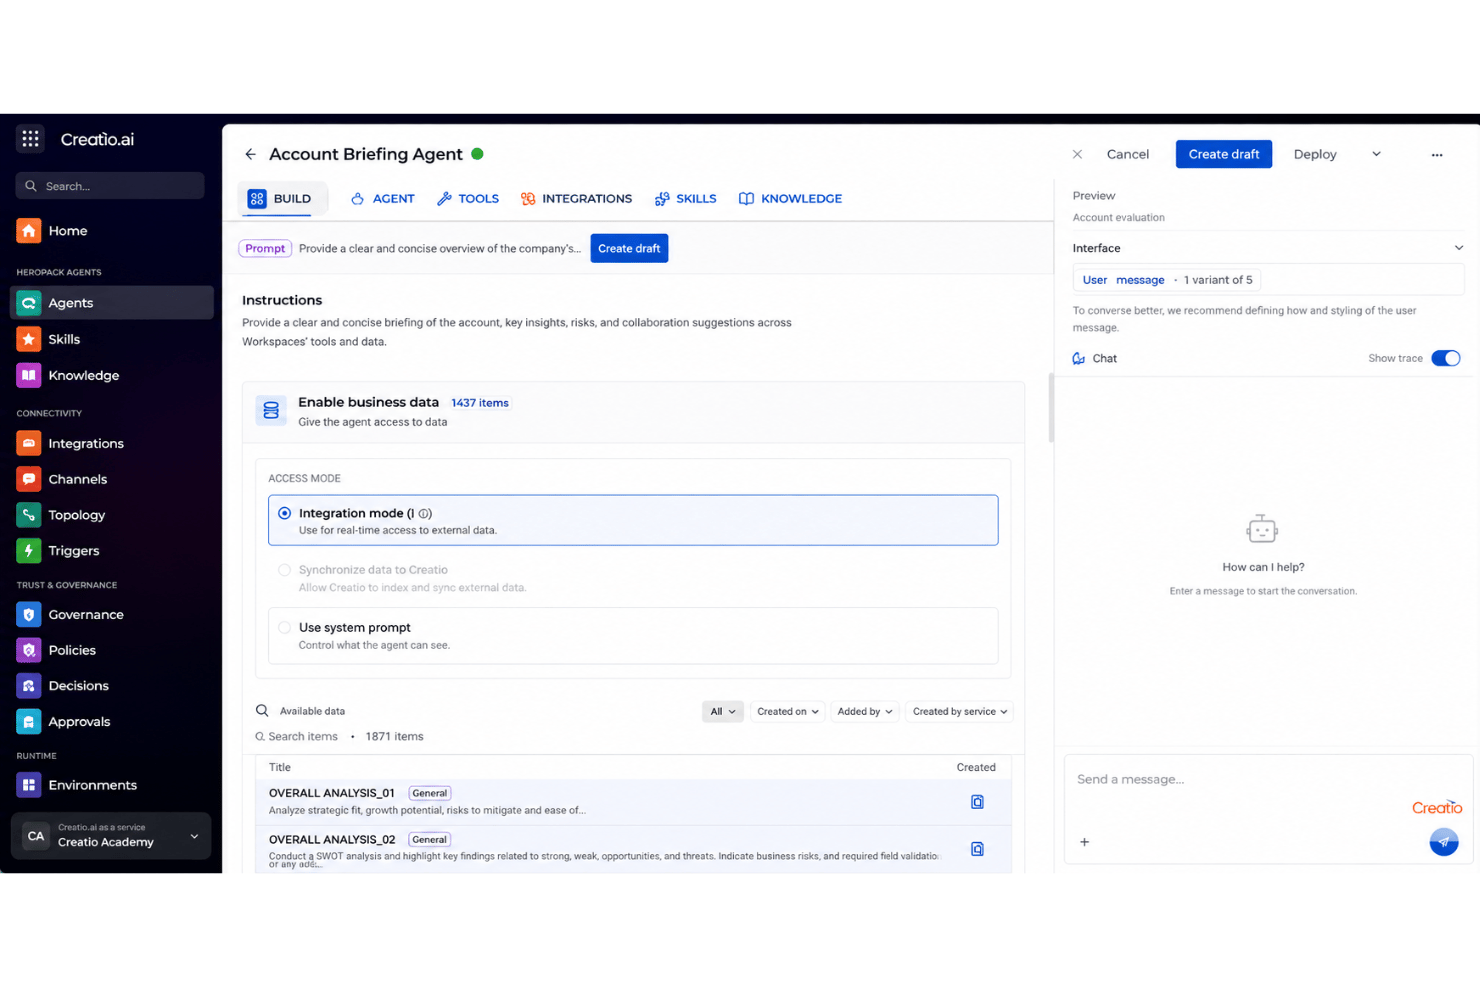Click Create draft next to the prompt text
The height and width of the screenshot is (987, 1480).
tap(629, 248)
